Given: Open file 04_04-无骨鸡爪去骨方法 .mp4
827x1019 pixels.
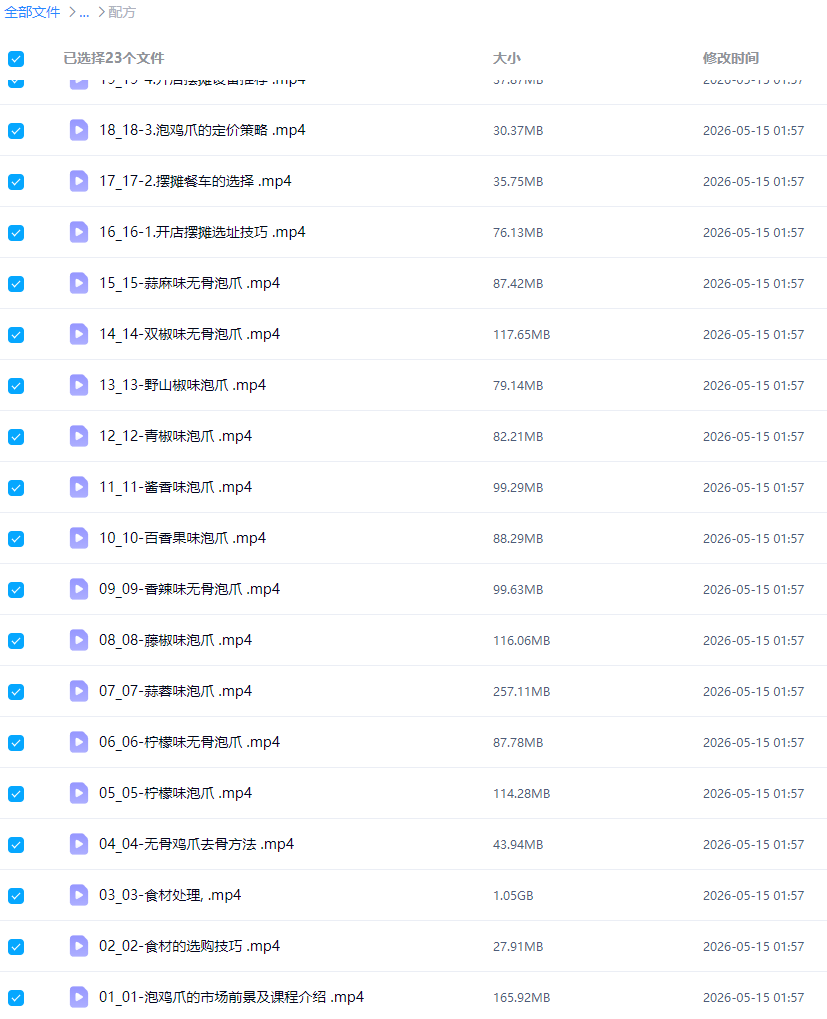Looking at the screenshot, I should (x=196, y=844).
